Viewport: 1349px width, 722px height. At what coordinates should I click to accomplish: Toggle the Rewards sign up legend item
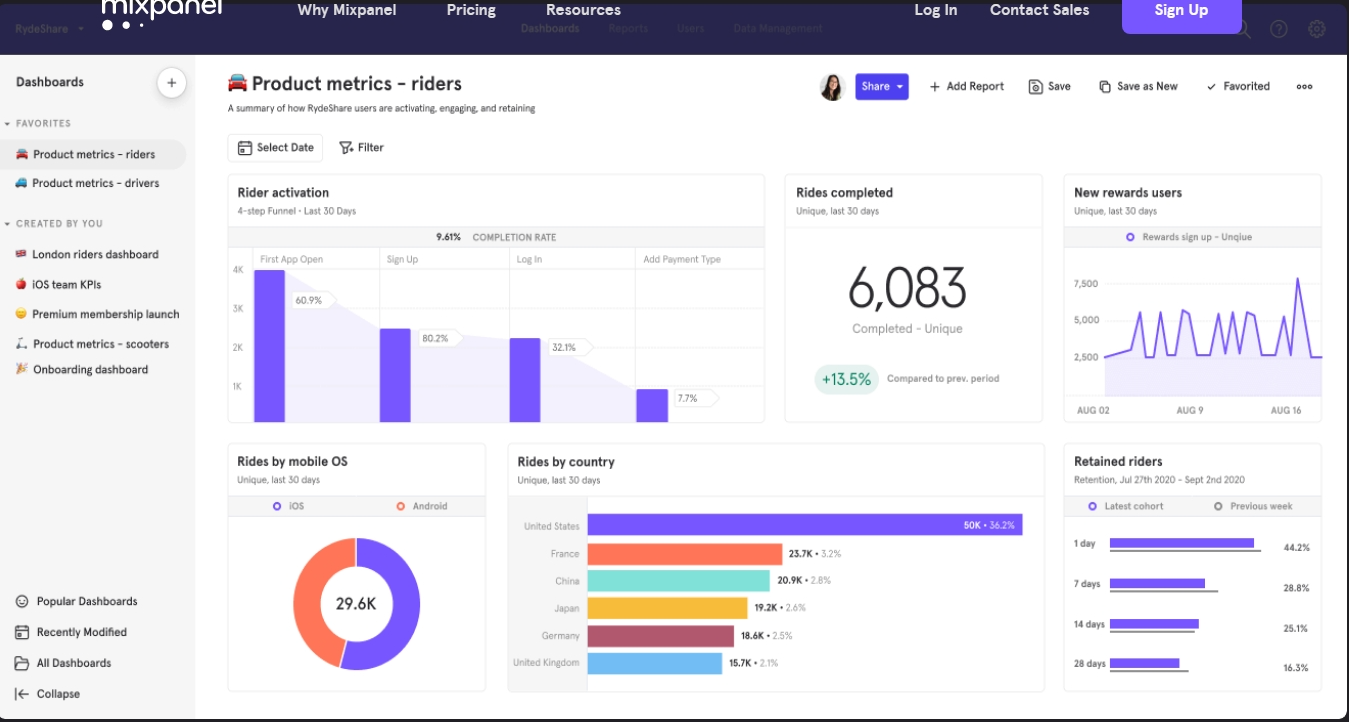(x=1189, y=238)
